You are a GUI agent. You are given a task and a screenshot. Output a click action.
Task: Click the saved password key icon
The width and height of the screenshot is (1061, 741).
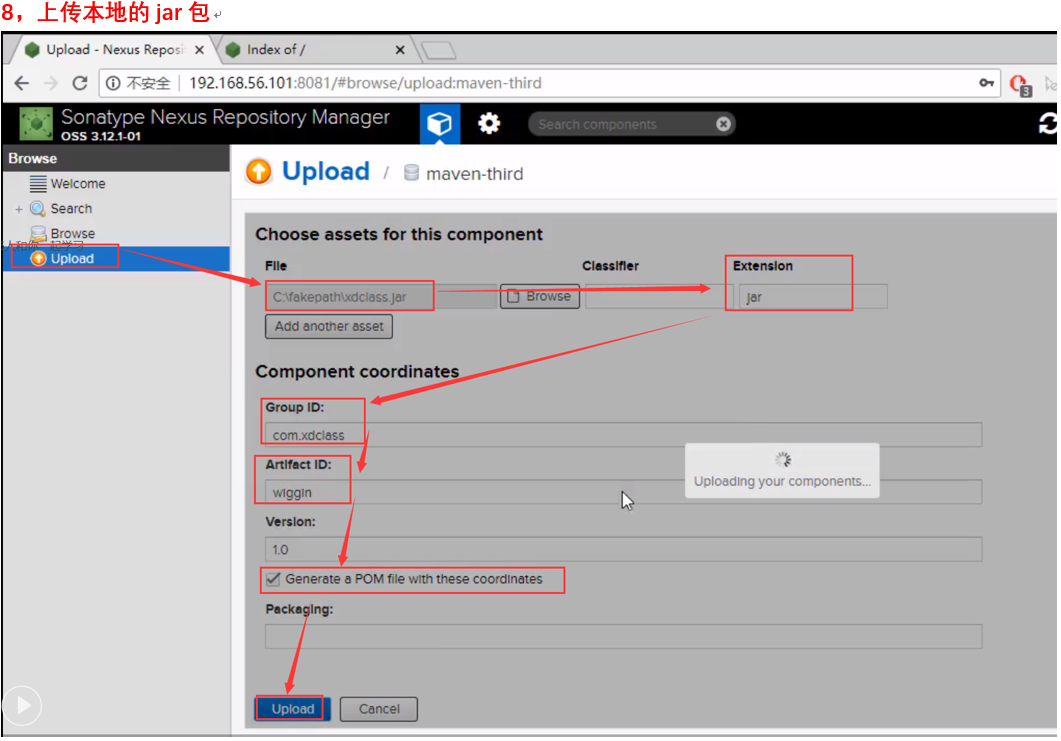point(986,83)
